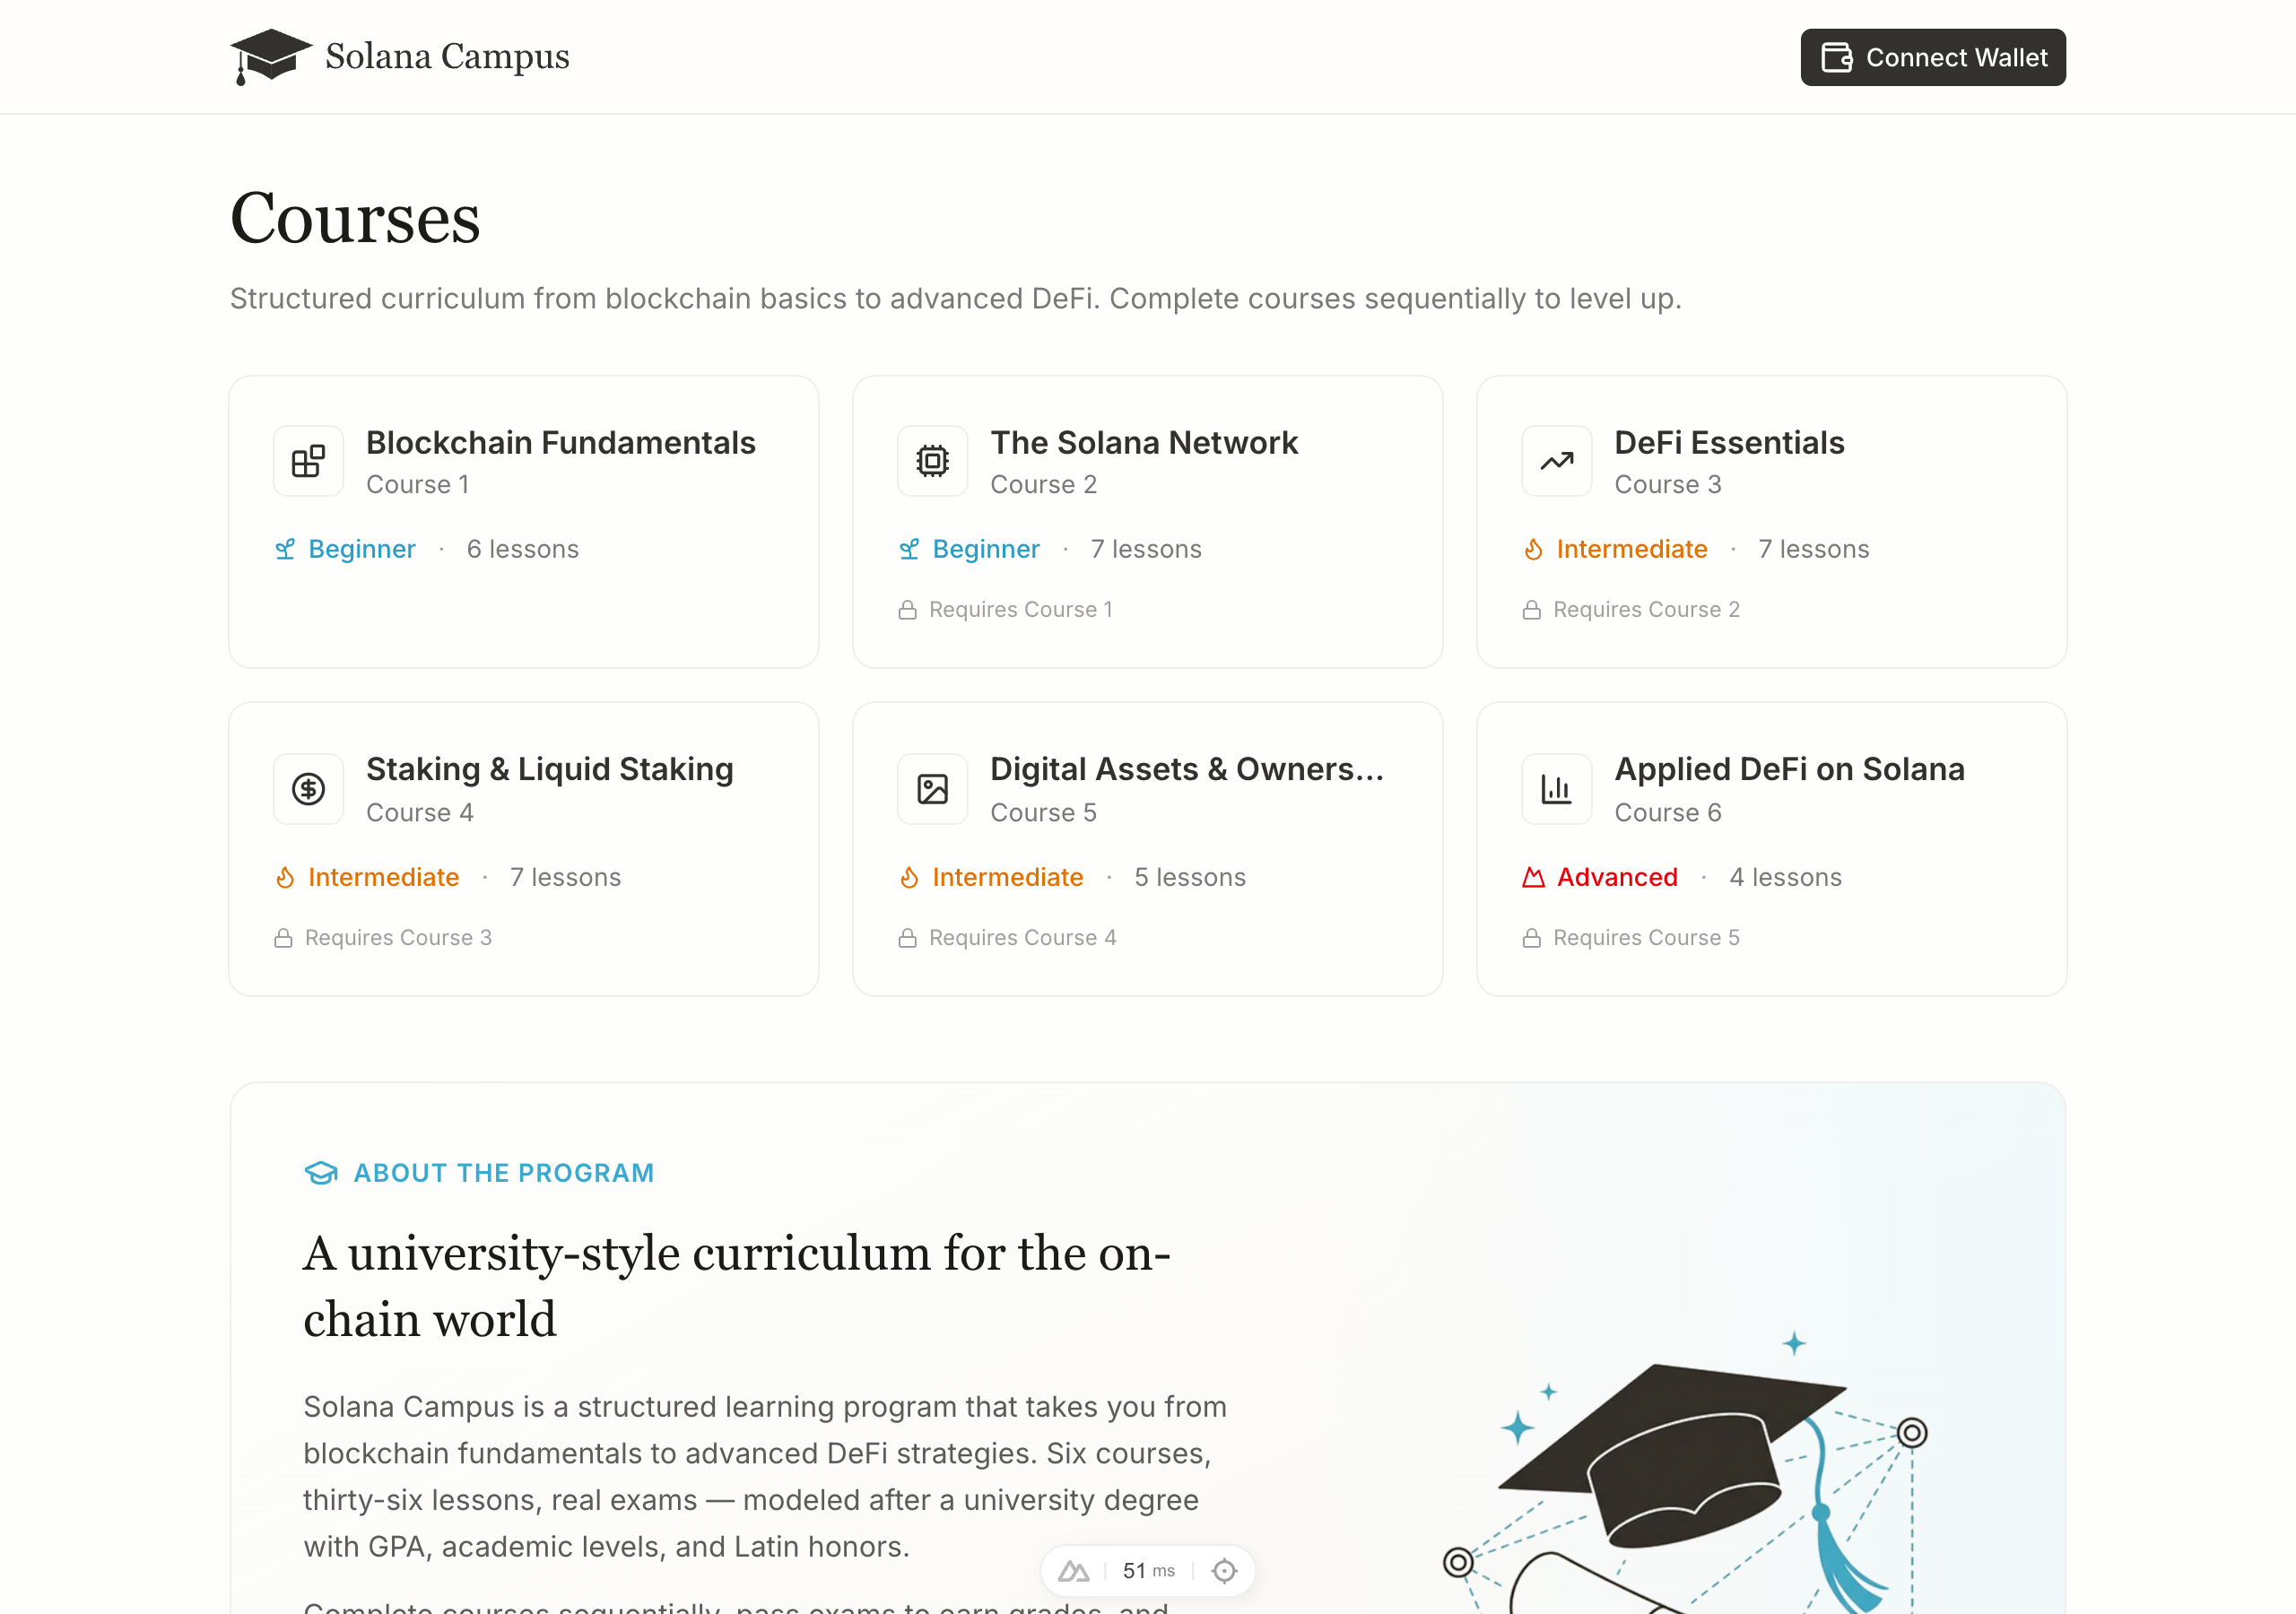Click the lock icon next to Requires Course 1
Viewport: 2296px width, 1614px height.
[907, 610]
